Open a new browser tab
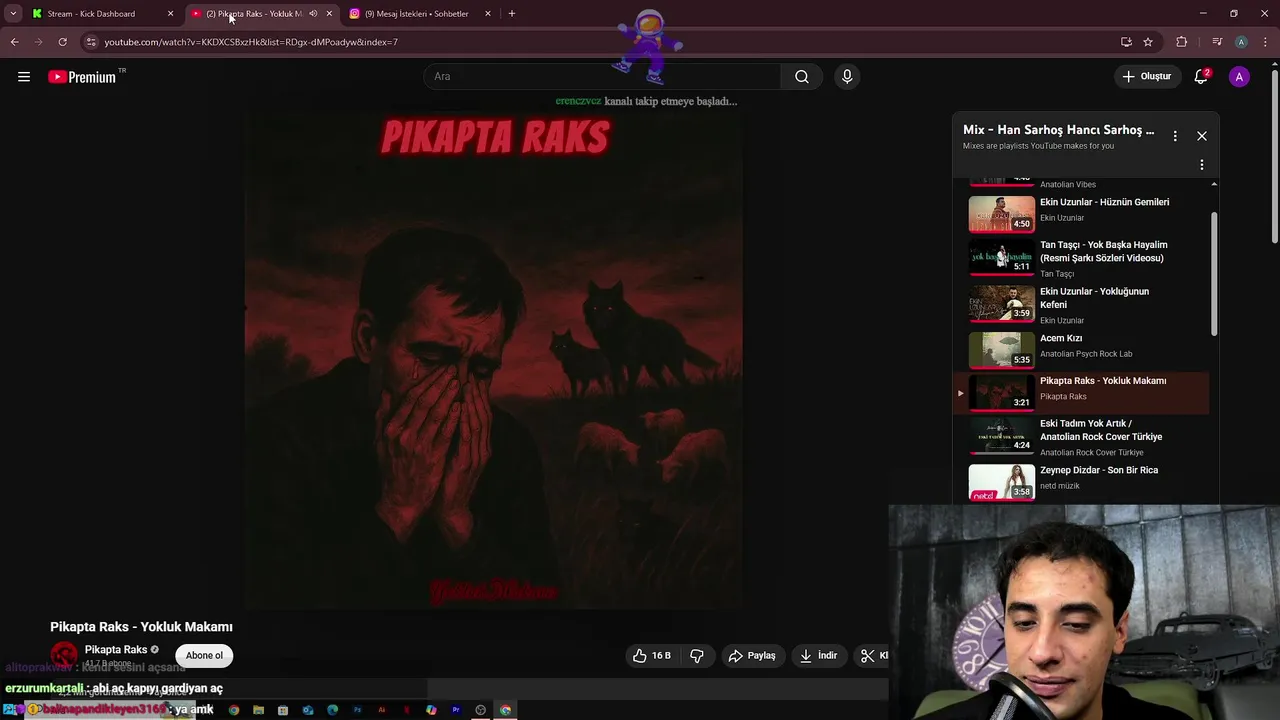 click(x=512, y=14)
